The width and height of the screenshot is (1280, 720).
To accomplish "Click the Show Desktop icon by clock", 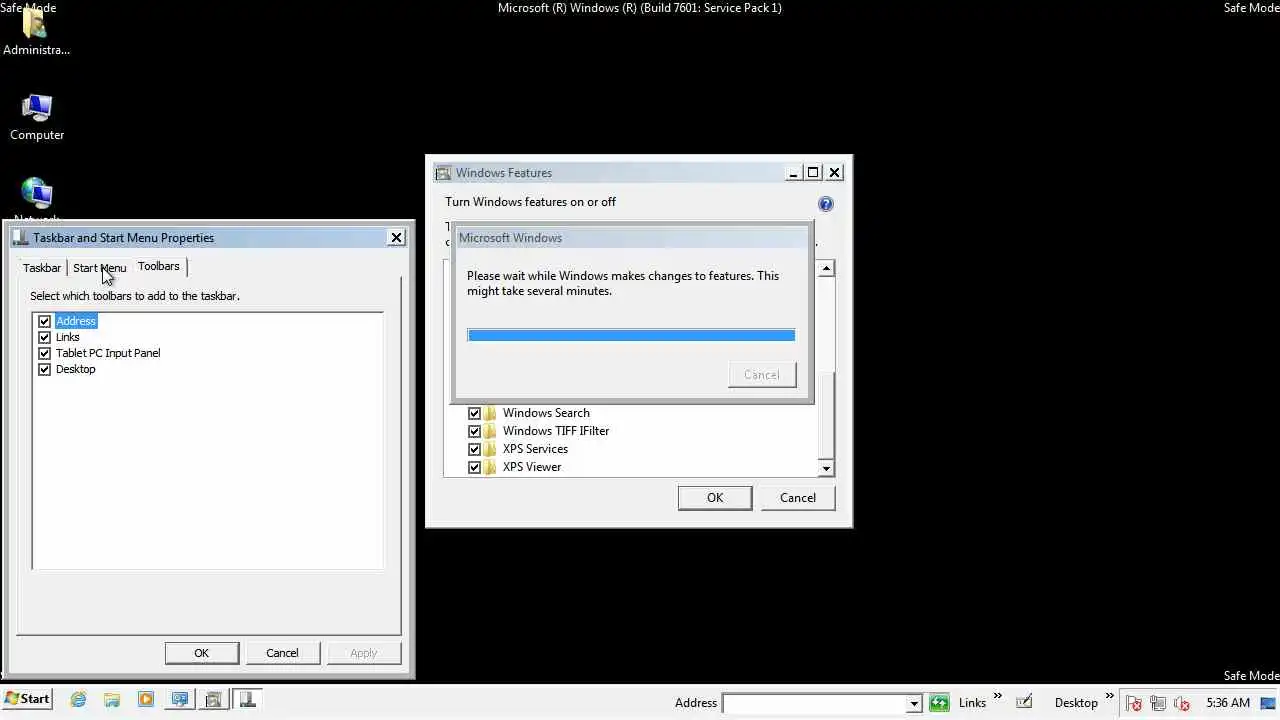I will click(x=1269, y=703).
